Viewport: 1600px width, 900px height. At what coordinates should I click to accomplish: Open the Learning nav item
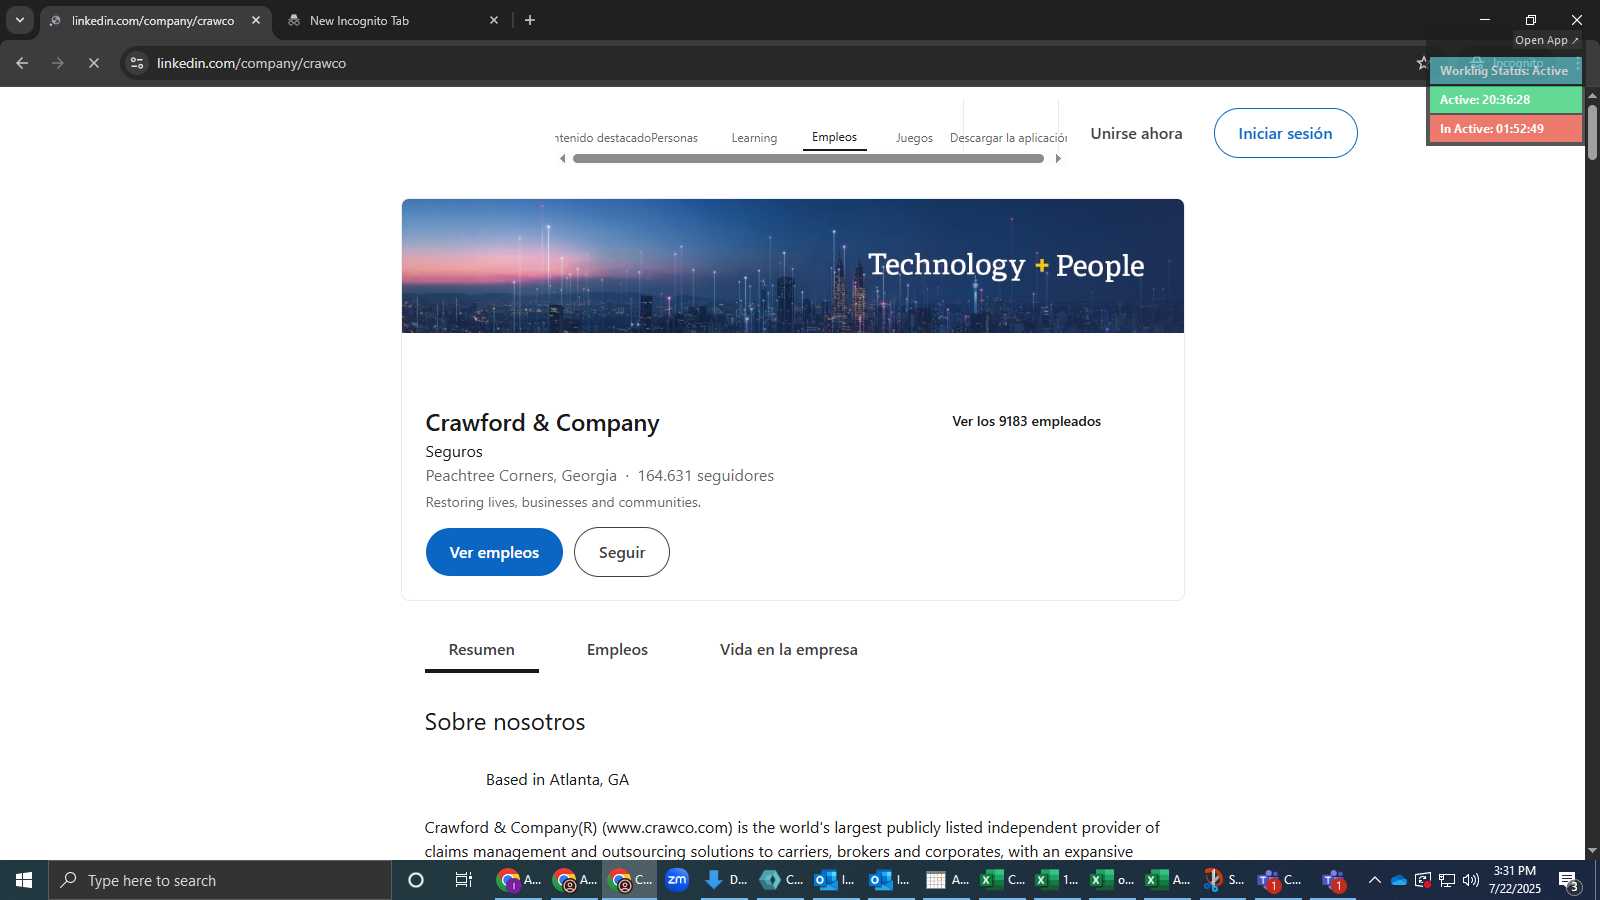point(754,138)
